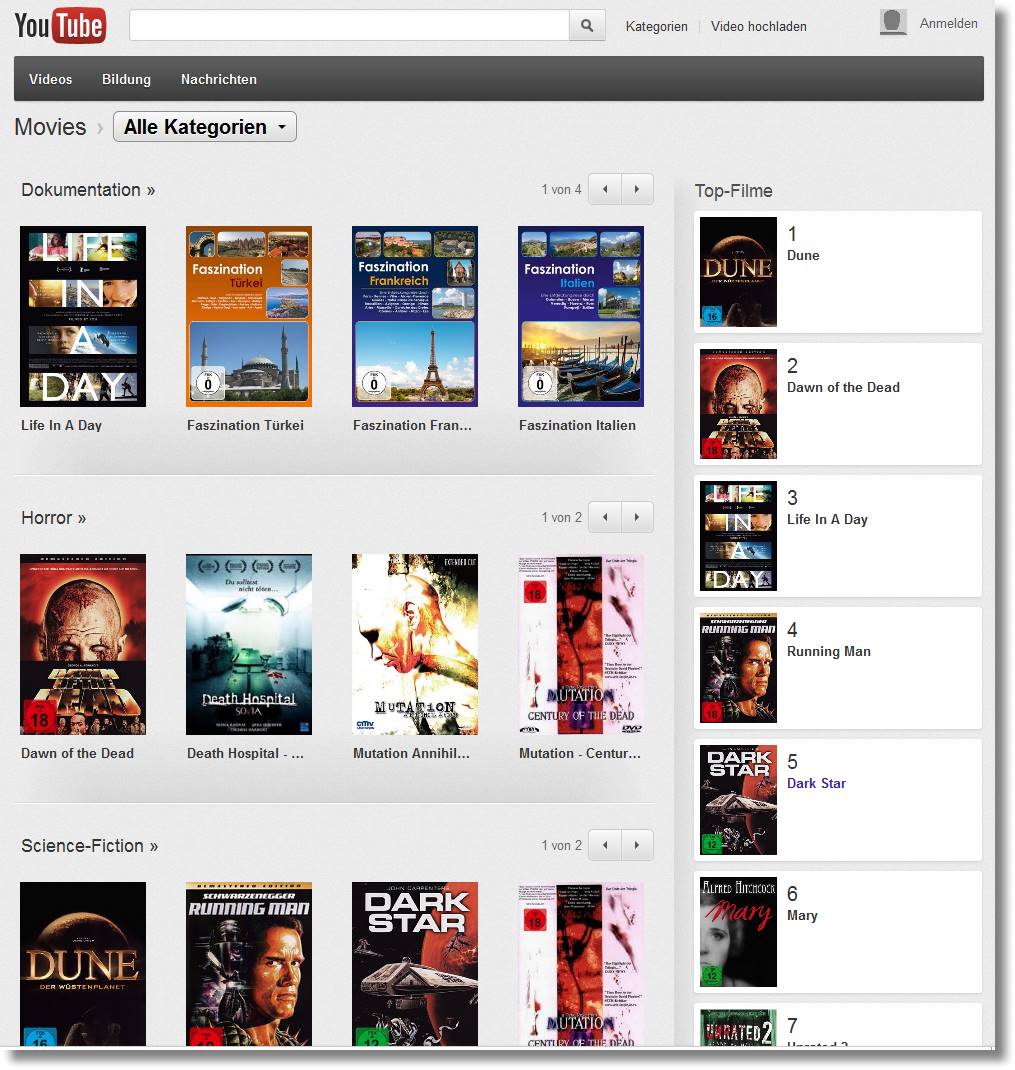Open the Faszination Türkei movie poster
The height and width of the screenshot is (1070, 1015).
coord(249,316)
